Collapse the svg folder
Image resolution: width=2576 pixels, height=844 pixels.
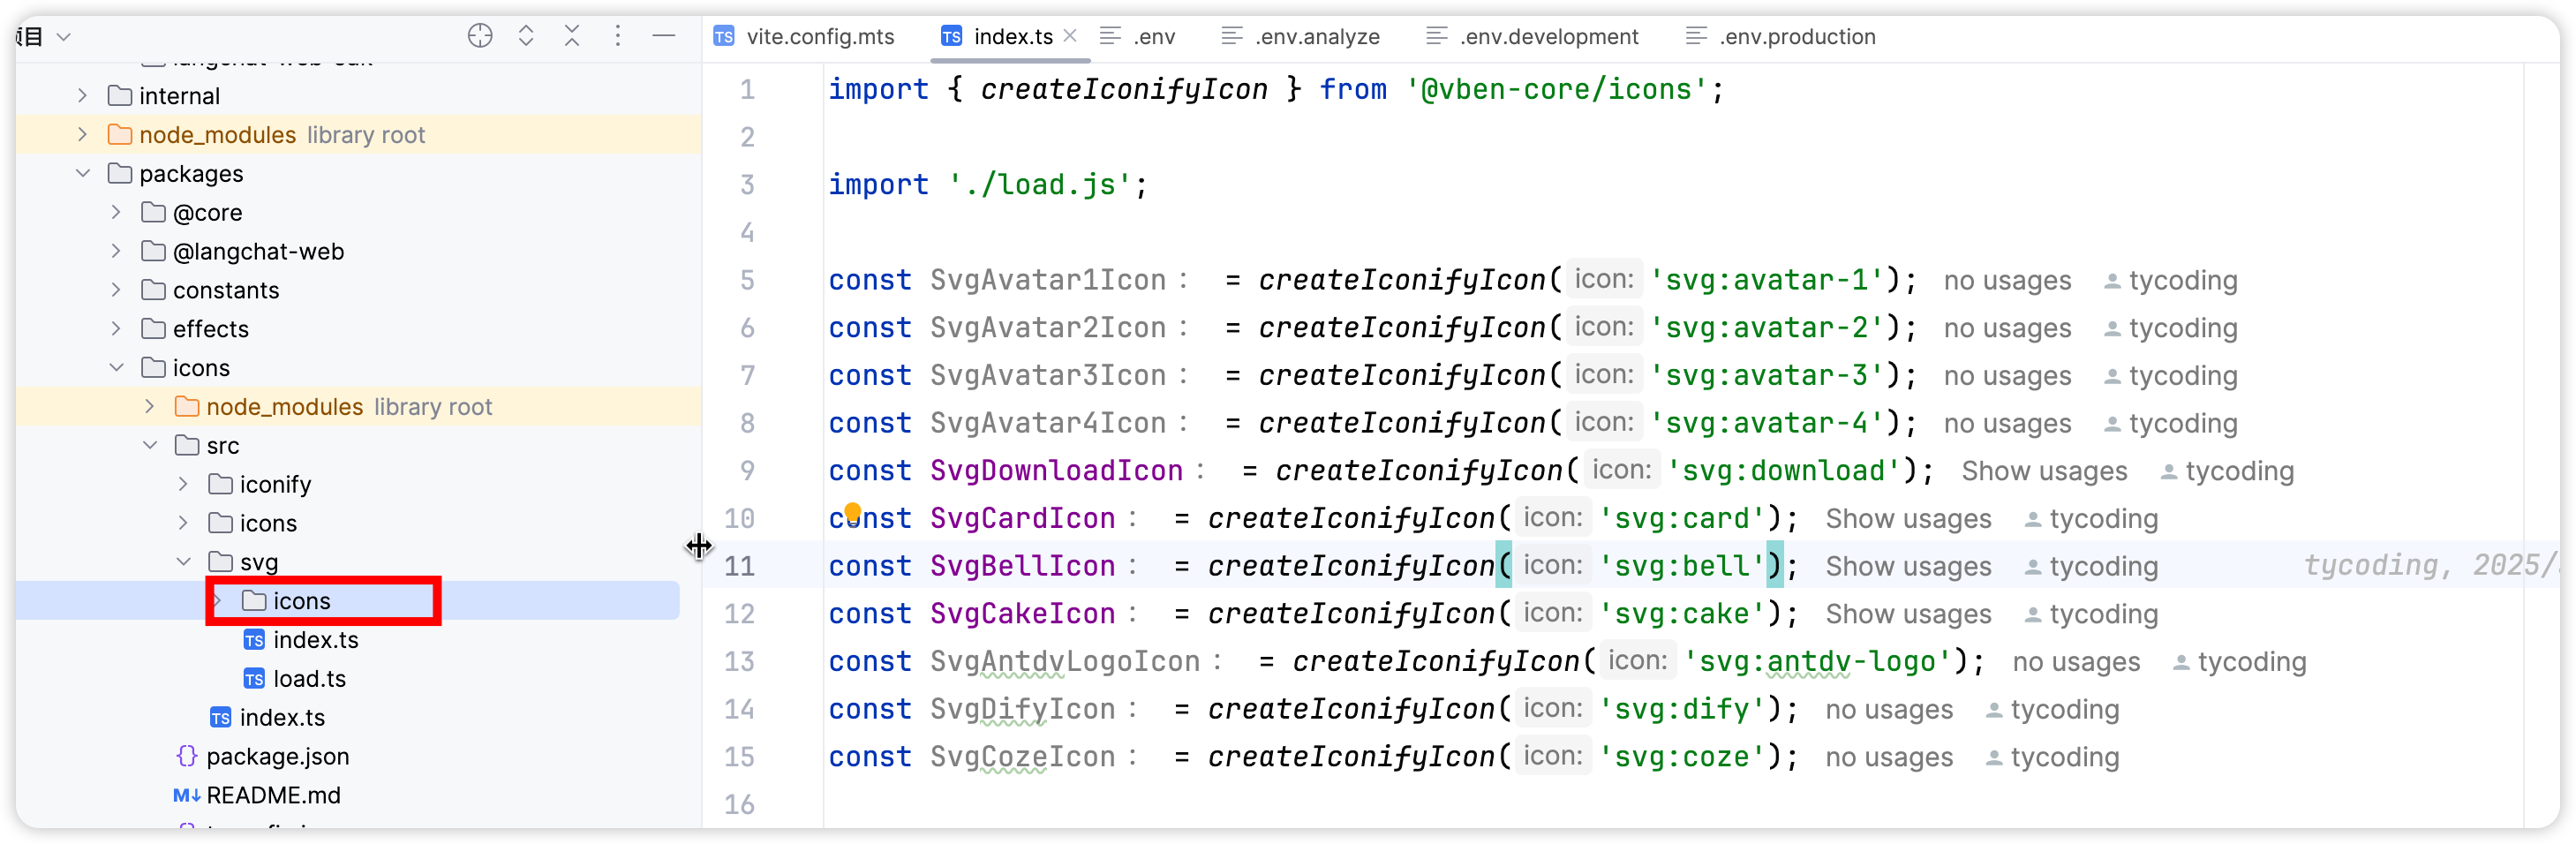183,562
